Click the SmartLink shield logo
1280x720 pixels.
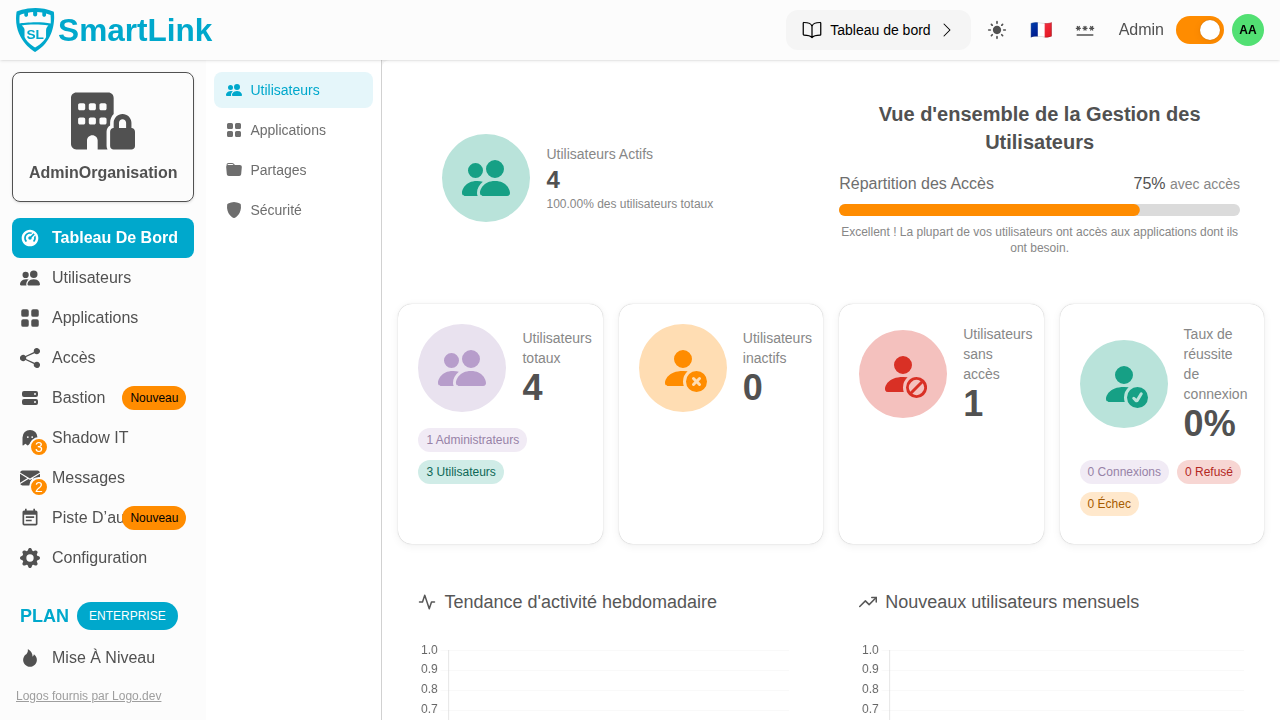click(33, 29)
